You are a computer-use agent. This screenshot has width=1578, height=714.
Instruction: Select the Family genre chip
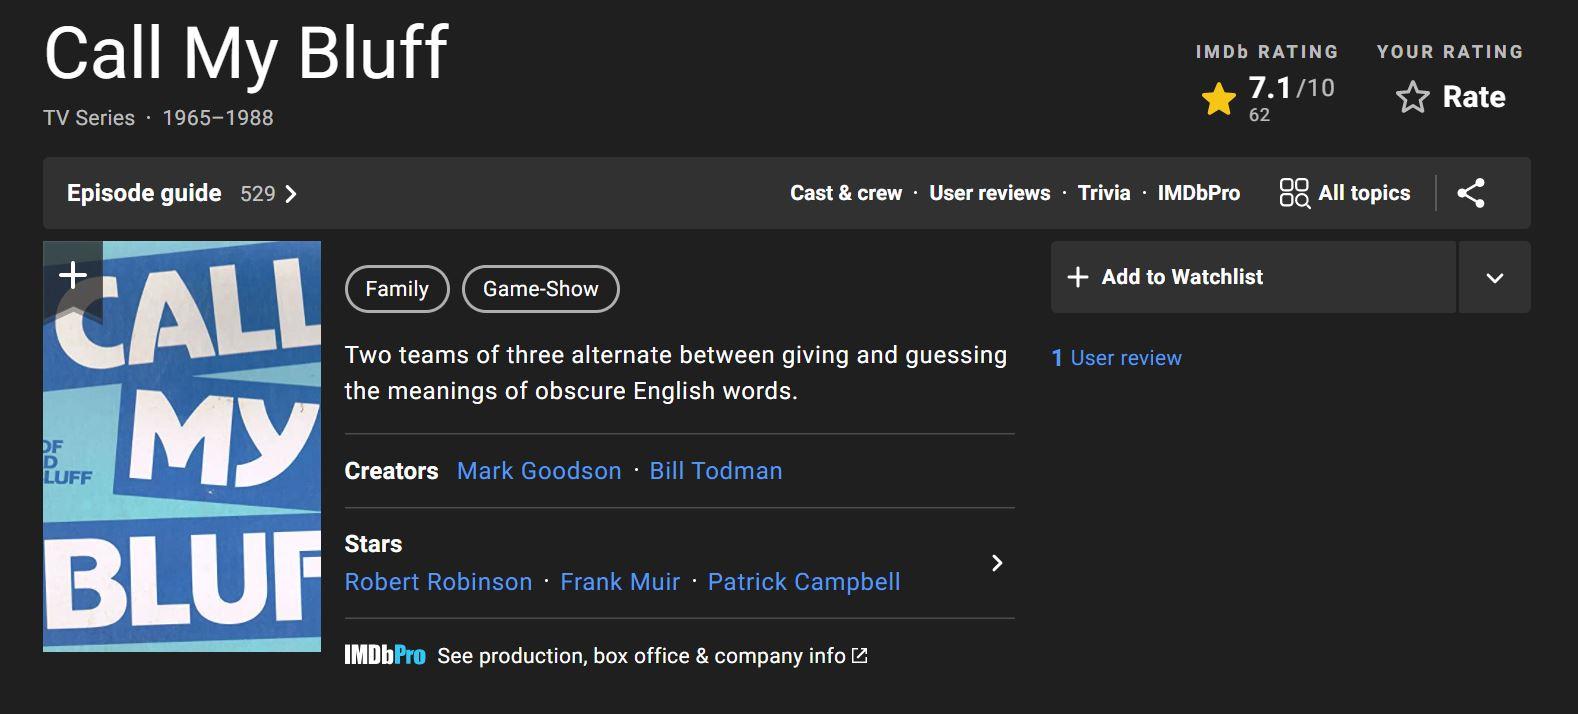[397, 289]
